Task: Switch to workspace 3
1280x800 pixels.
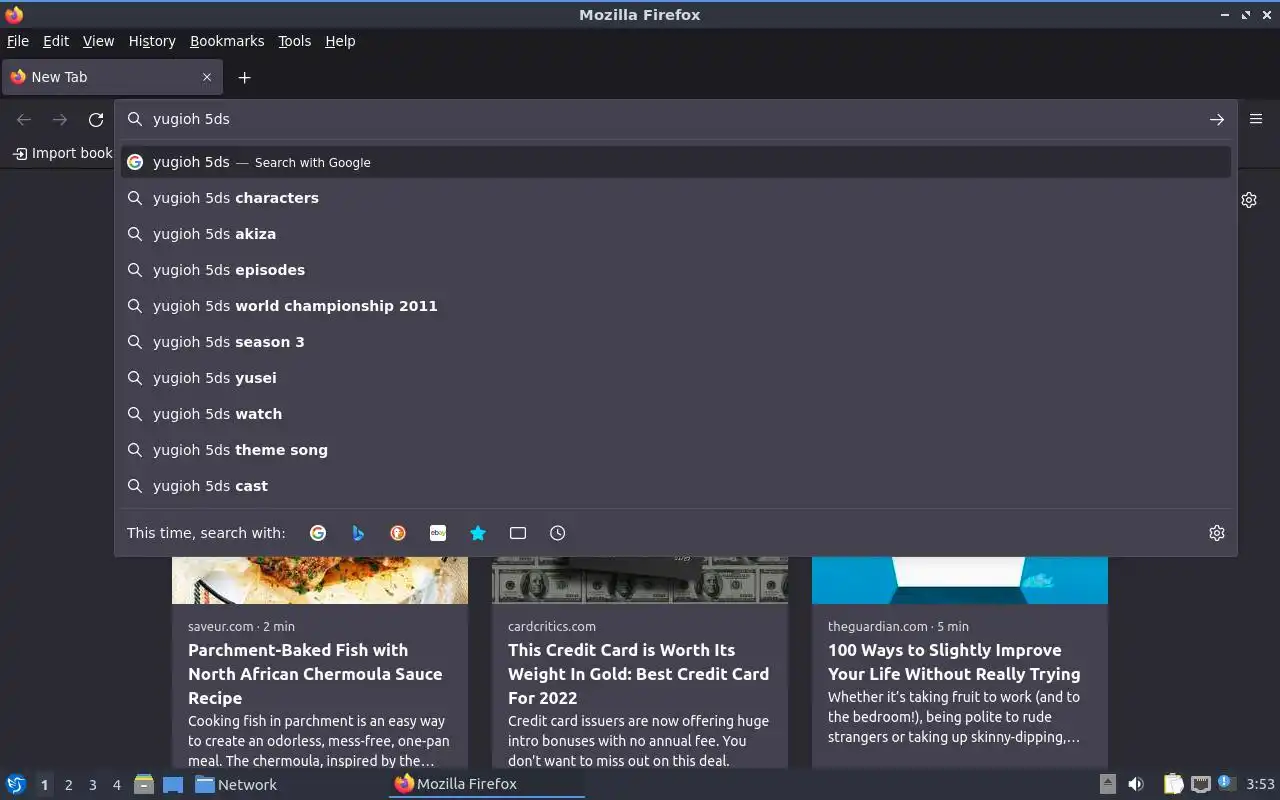Action: pyautogui.click(x=92, y=785)
